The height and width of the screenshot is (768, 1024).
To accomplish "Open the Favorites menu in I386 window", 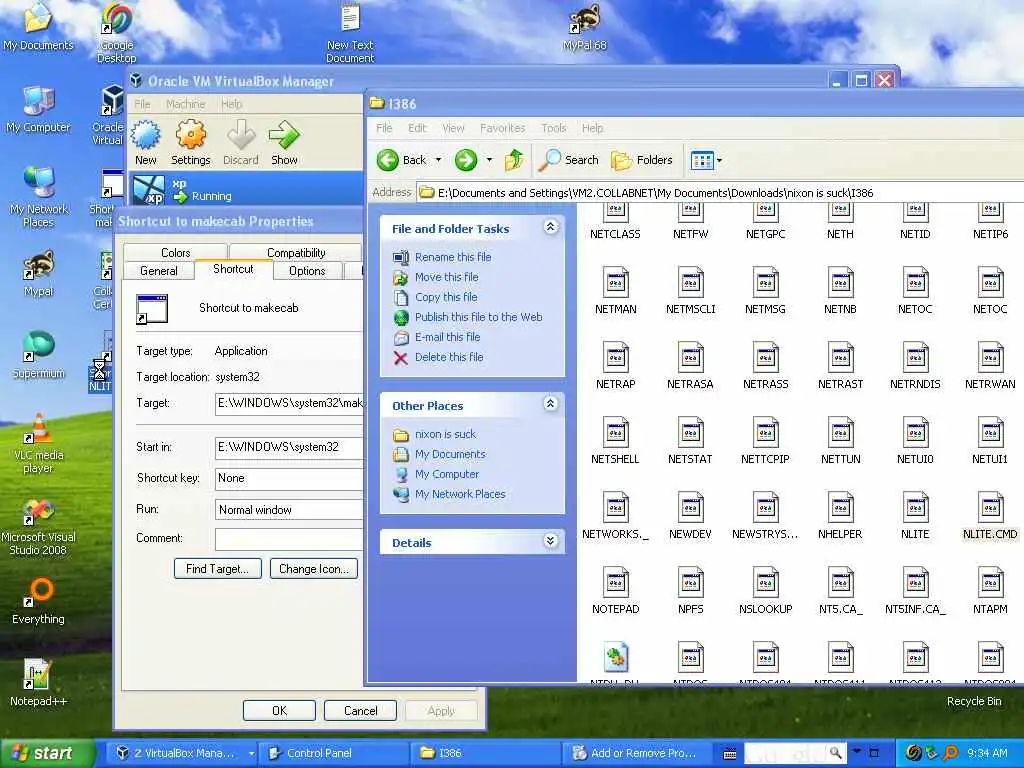I will (502, 128).
